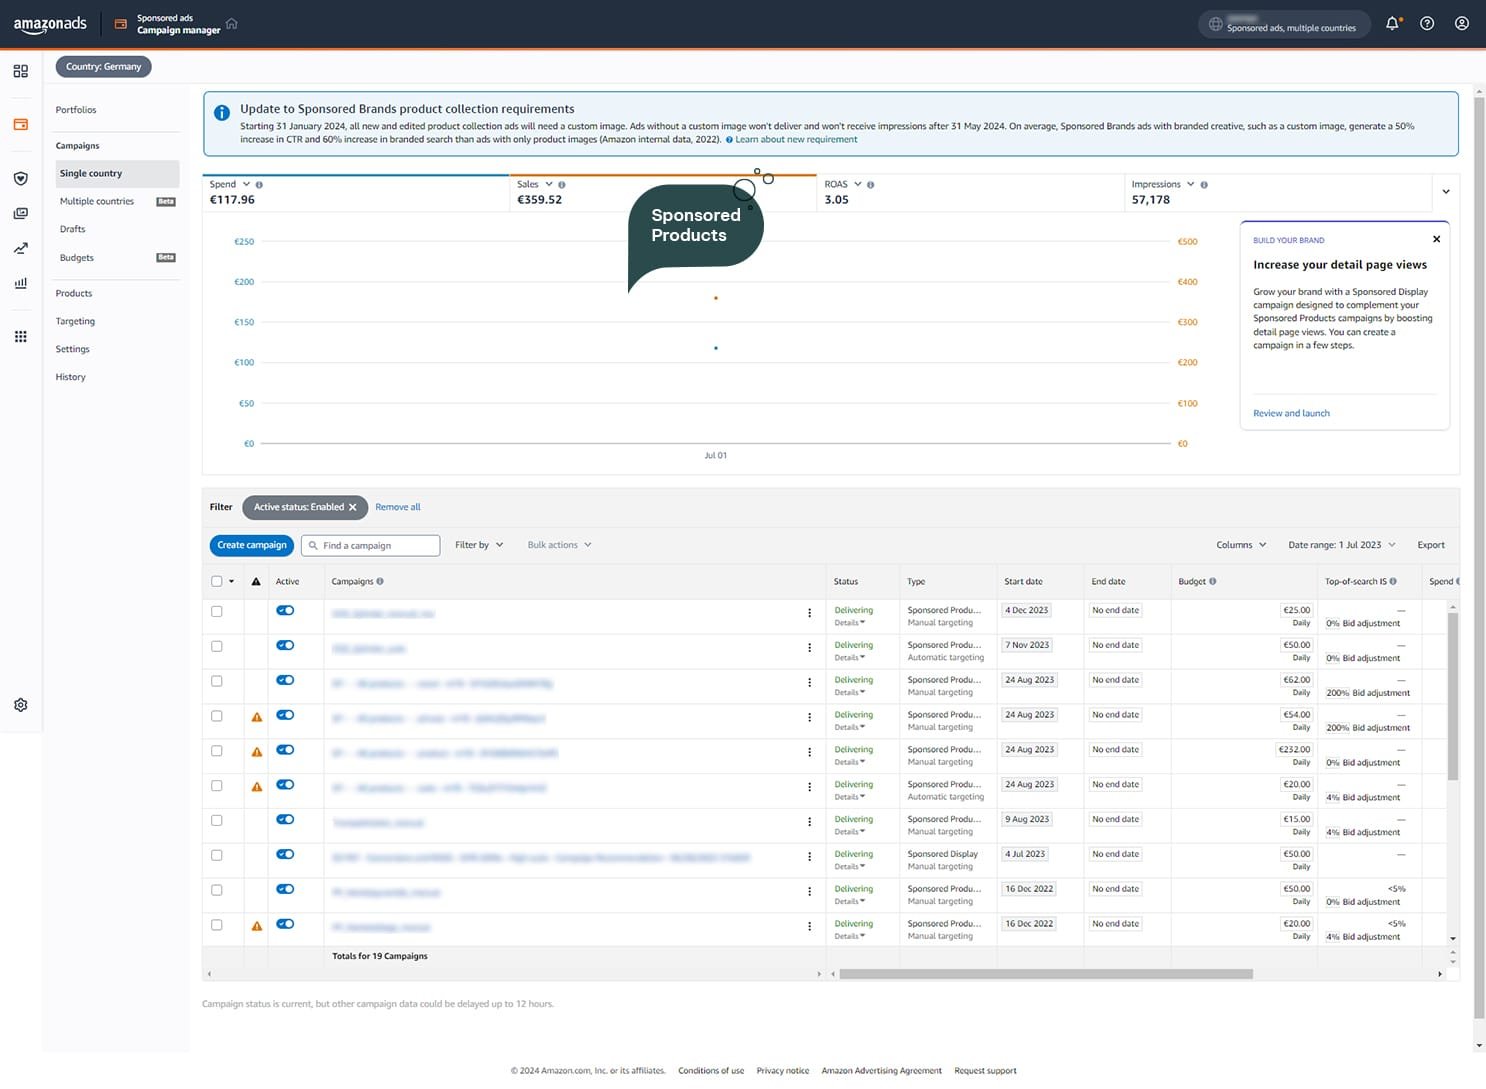
Task: Click the Create campaign button
Action: pos(251,546)
